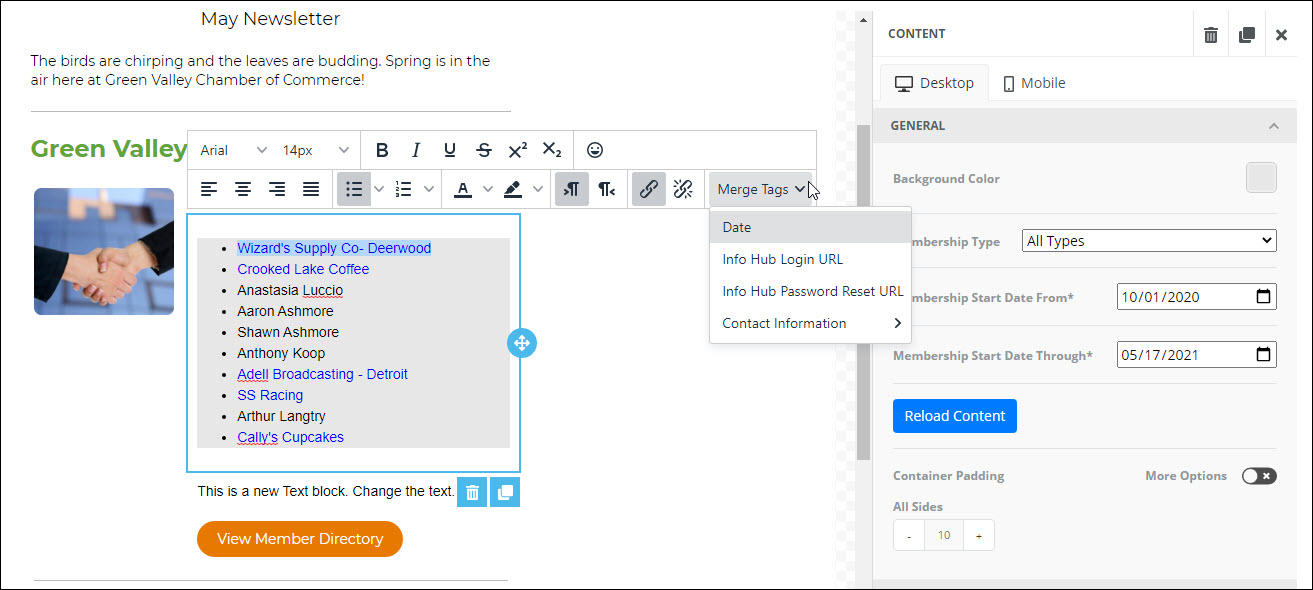Switch to the Mobile tab

tap(1034, 83)
